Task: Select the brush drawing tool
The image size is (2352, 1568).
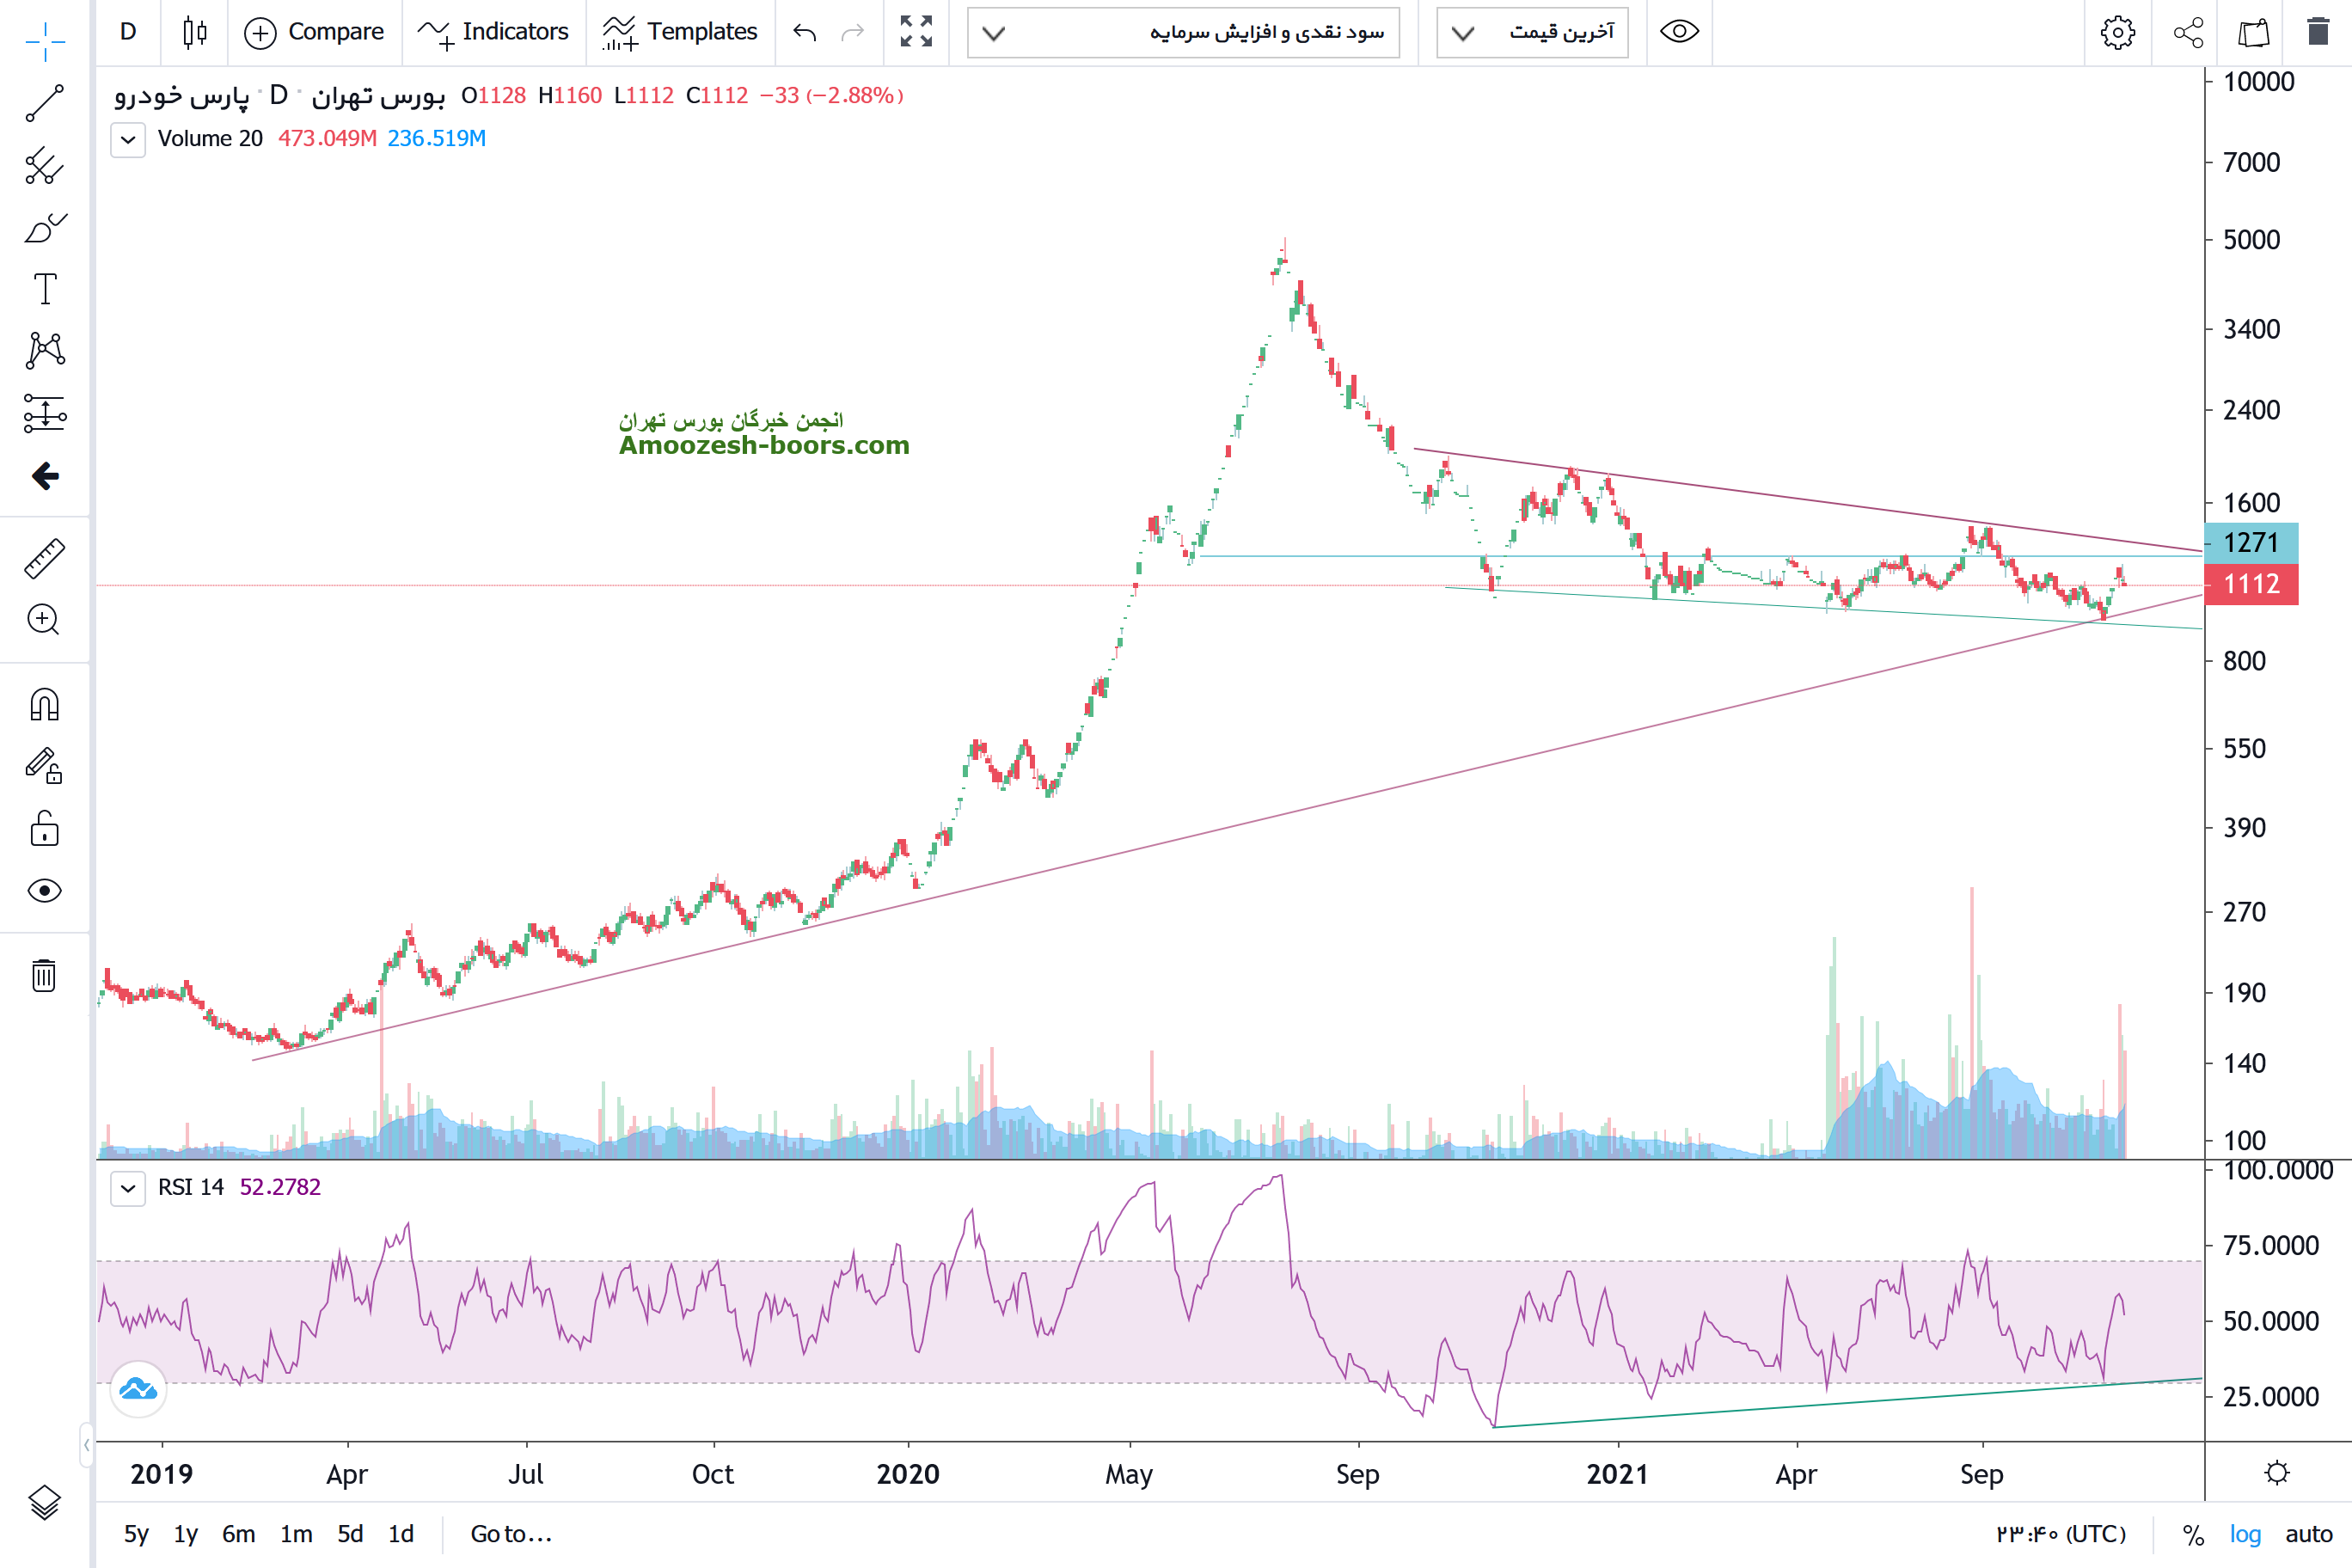Action: (44, 228)
